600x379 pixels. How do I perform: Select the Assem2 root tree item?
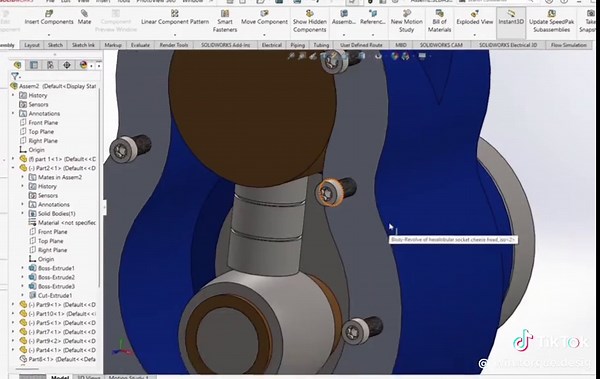(x=54, y=86)
